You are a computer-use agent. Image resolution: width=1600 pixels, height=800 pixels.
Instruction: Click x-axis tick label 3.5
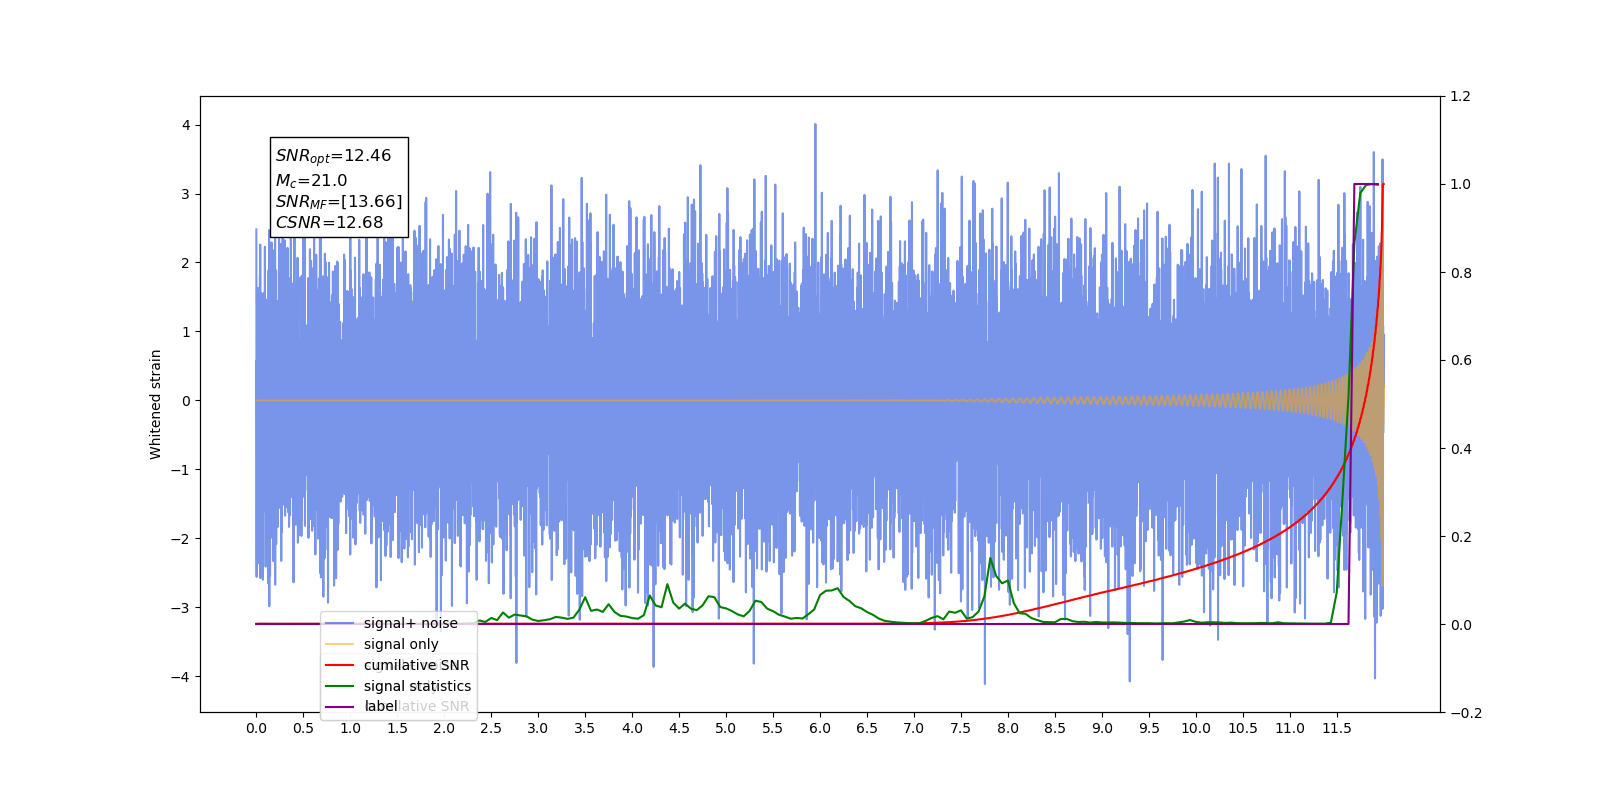point(585,728)
